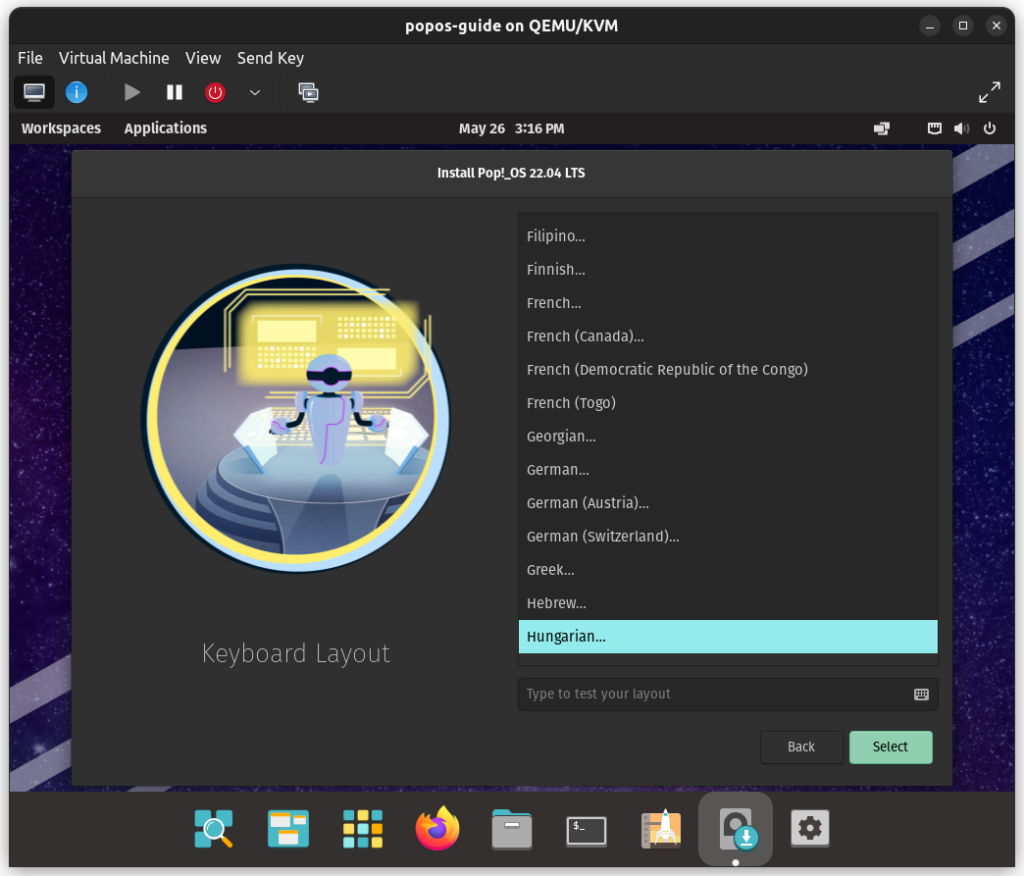Select the Greek... keyboard layout
1024x876 pixels.
(728, 569)
